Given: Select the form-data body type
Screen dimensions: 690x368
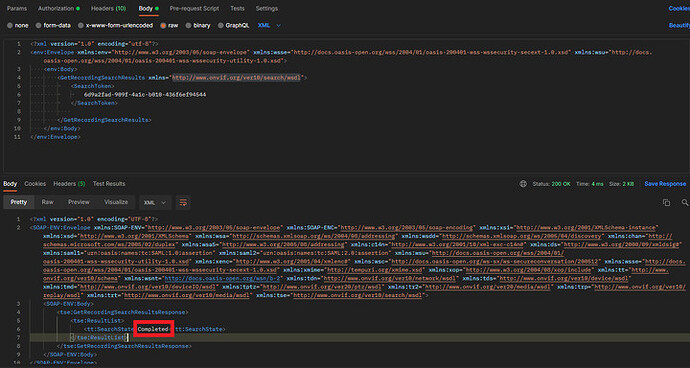Looking at the screenshot, I should [53, 26].
